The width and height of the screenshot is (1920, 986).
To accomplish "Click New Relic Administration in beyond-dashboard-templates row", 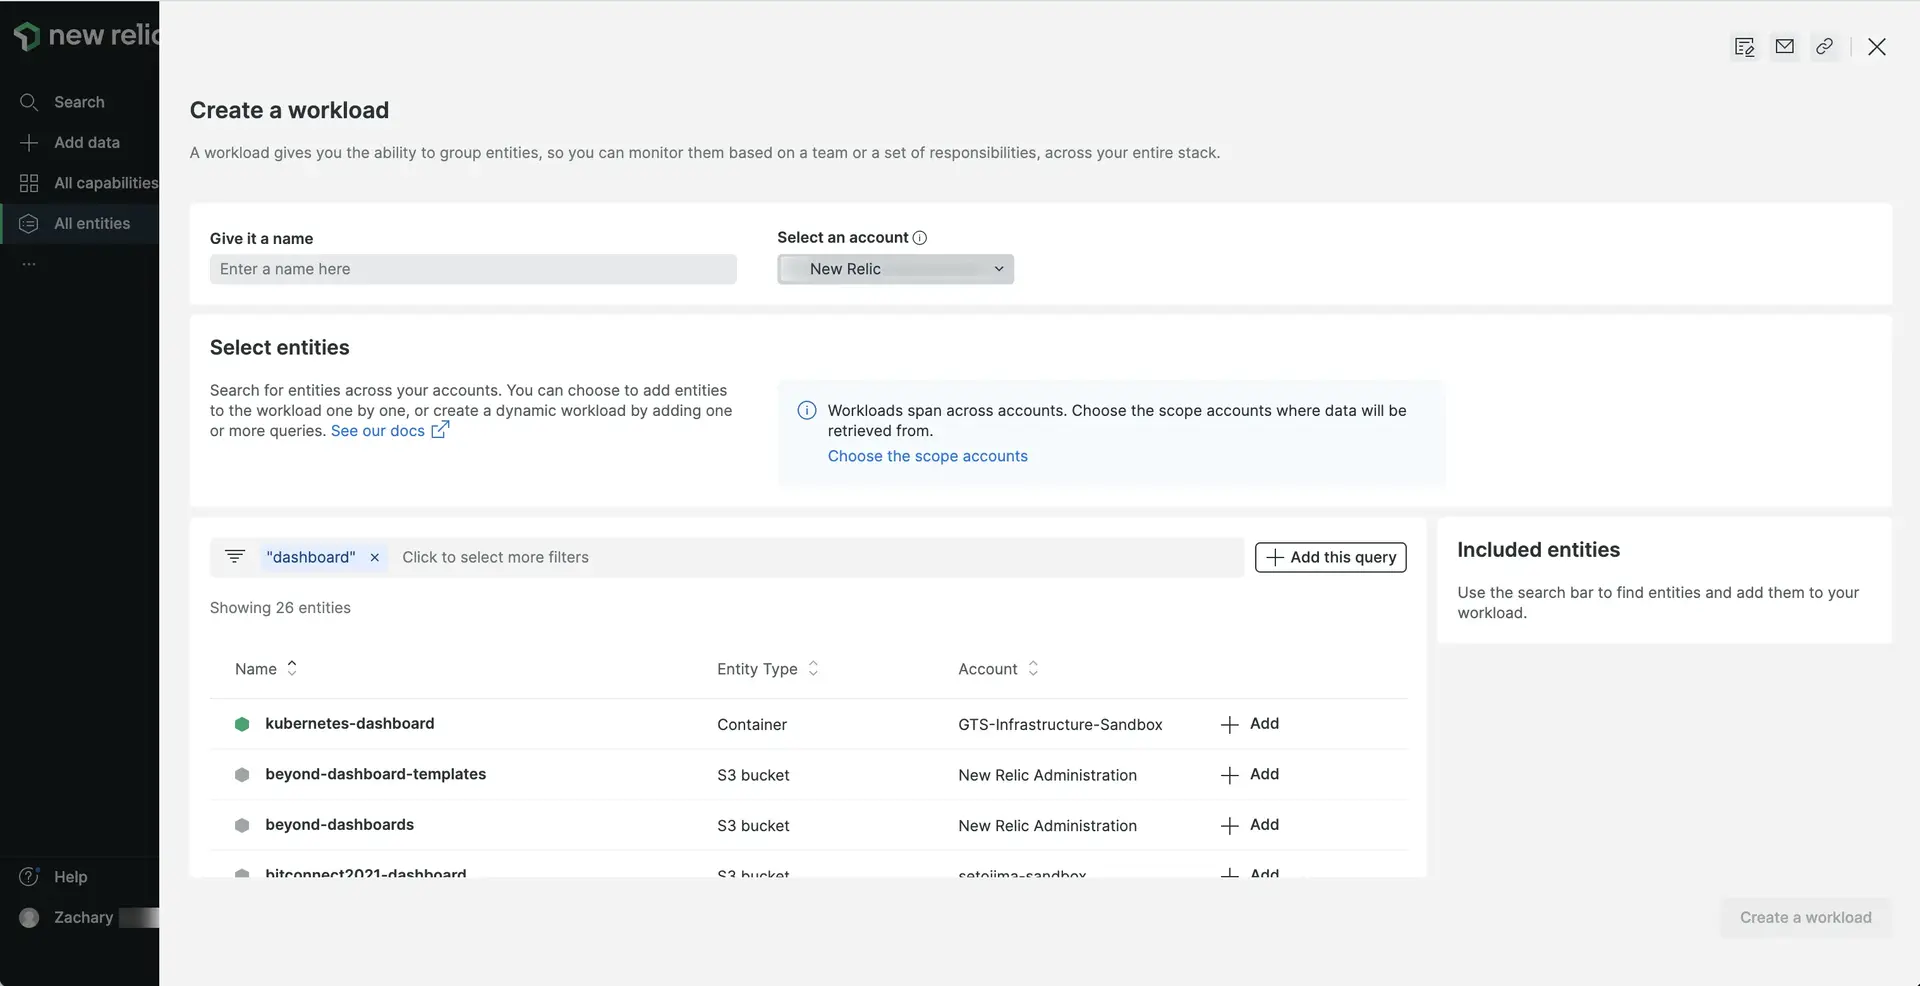I will click(1047, 776).
